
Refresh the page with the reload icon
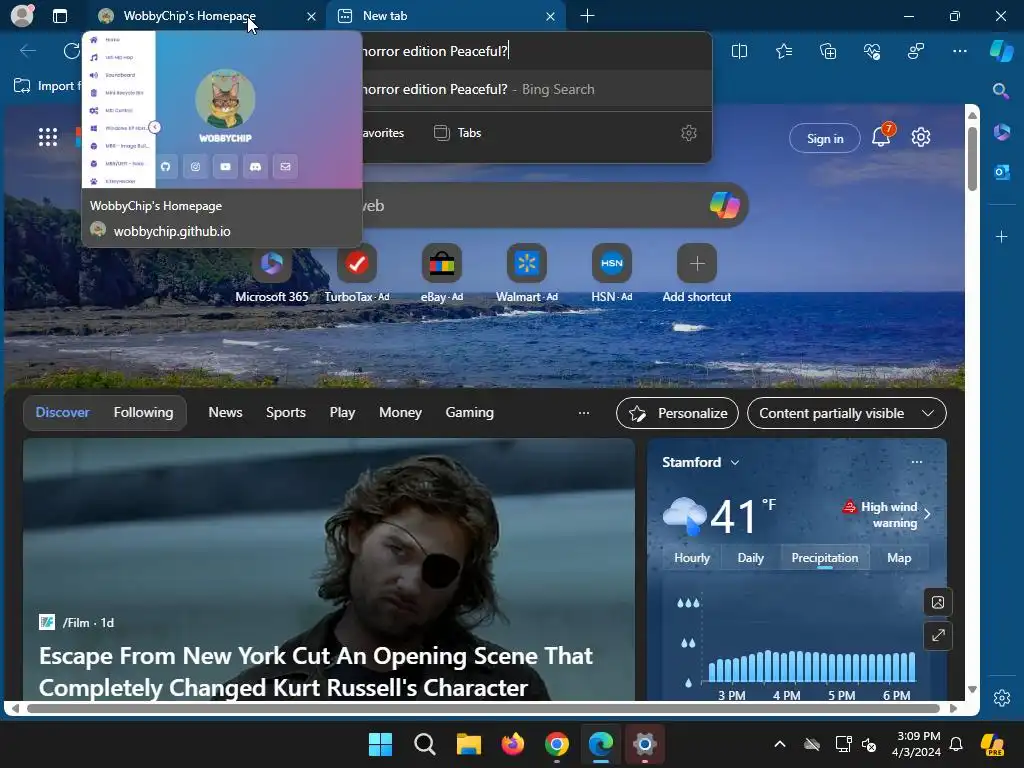pos(72,51)
